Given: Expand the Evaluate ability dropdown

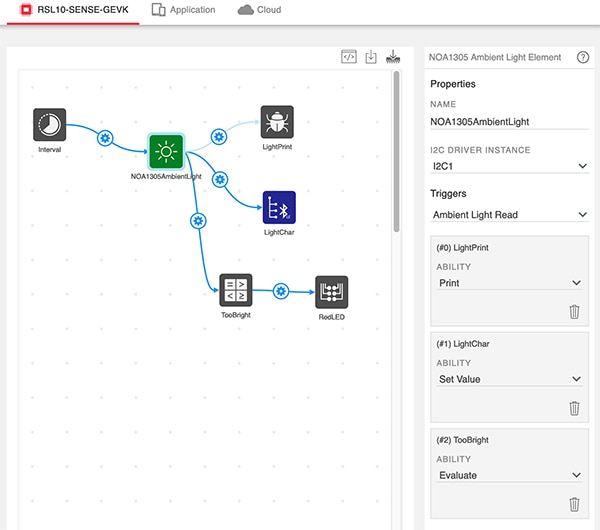Looking at the screenshot, I should [x=508, y=475].
